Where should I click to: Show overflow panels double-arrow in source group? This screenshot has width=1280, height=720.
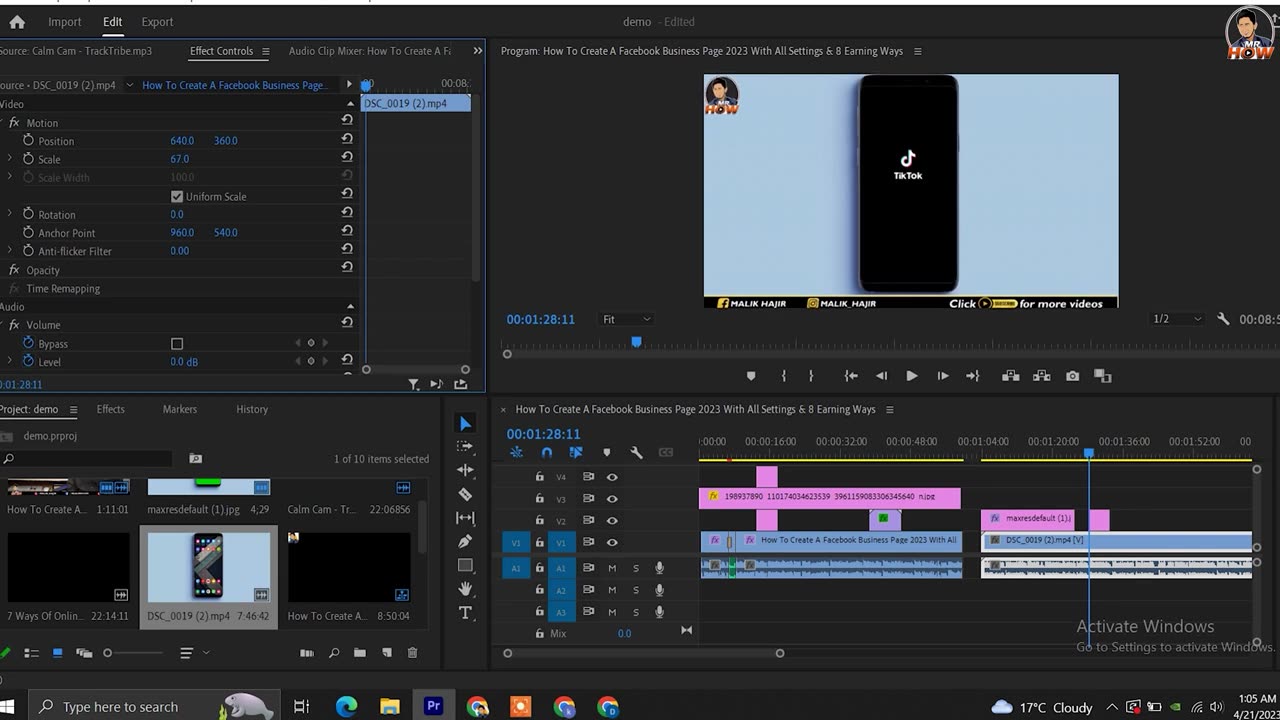click(x=478, y=51)
